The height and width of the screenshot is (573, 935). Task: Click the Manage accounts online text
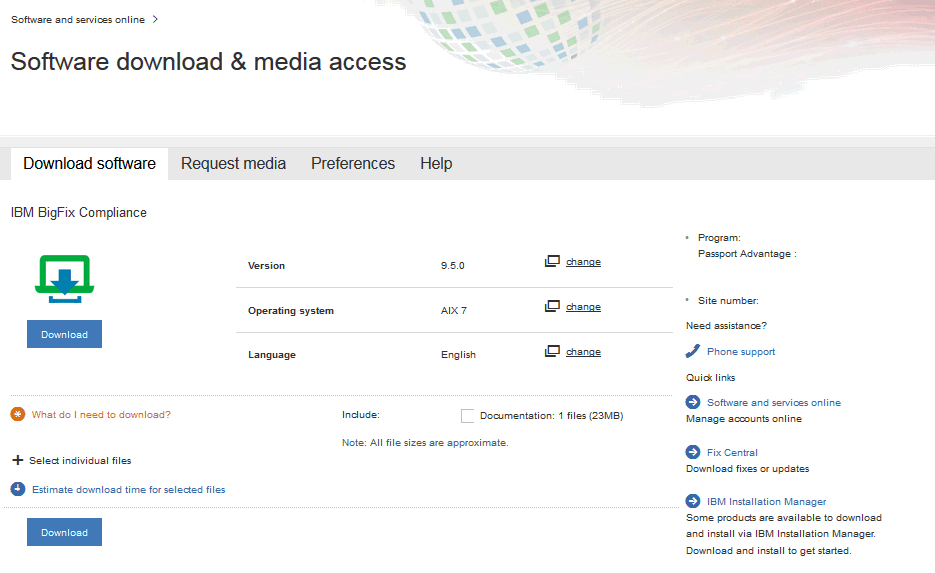744,419
